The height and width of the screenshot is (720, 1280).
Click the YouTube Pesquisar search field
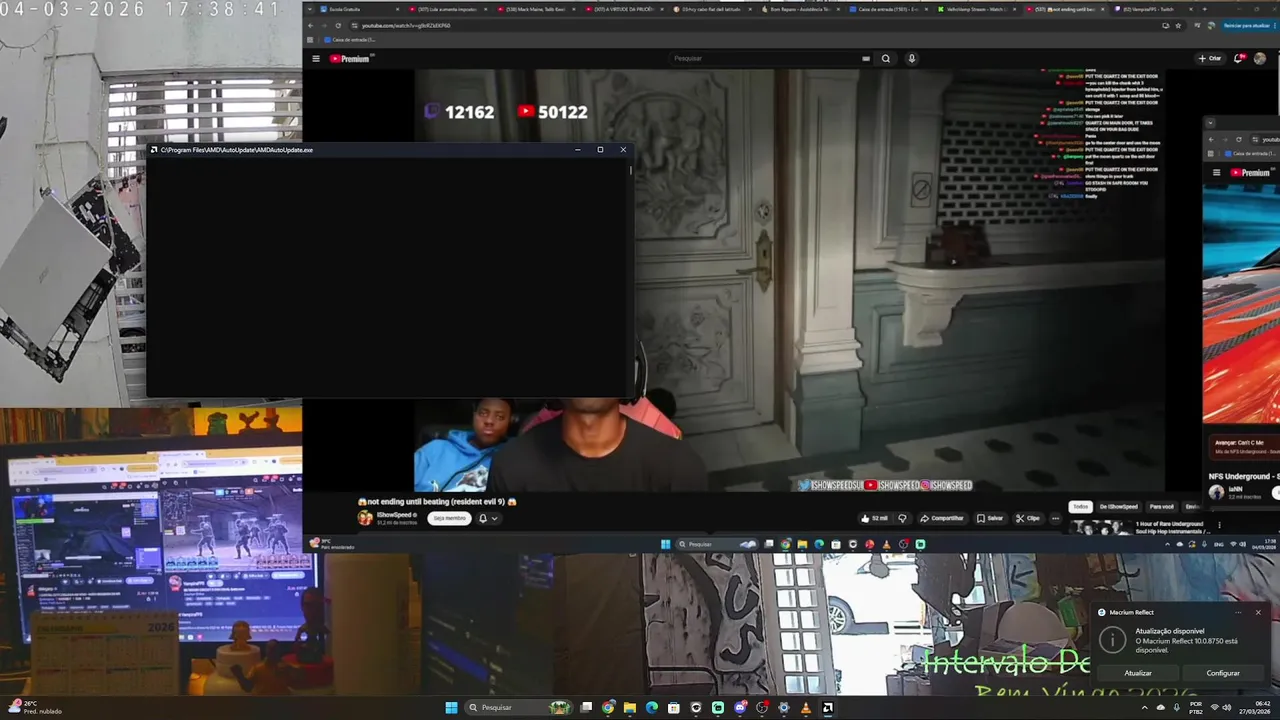click(765, 58)
